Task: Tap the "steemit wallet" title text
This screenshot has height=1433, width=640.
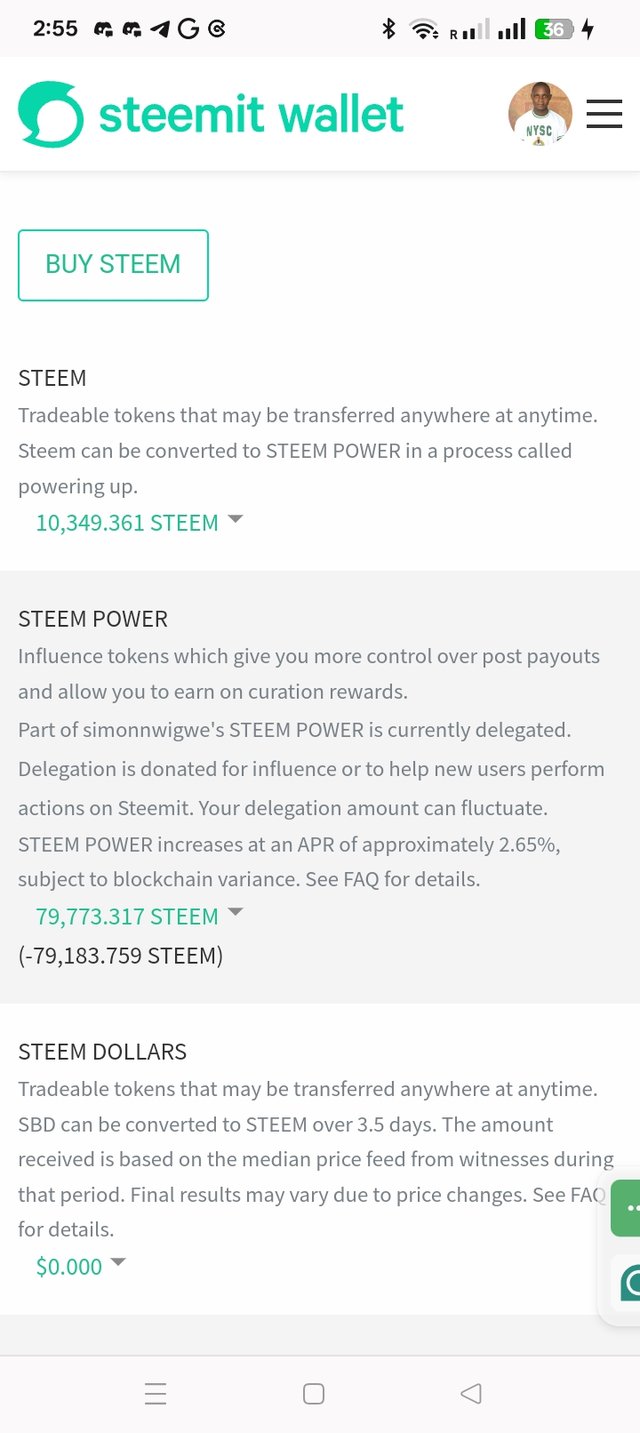Action: [251, 114]
